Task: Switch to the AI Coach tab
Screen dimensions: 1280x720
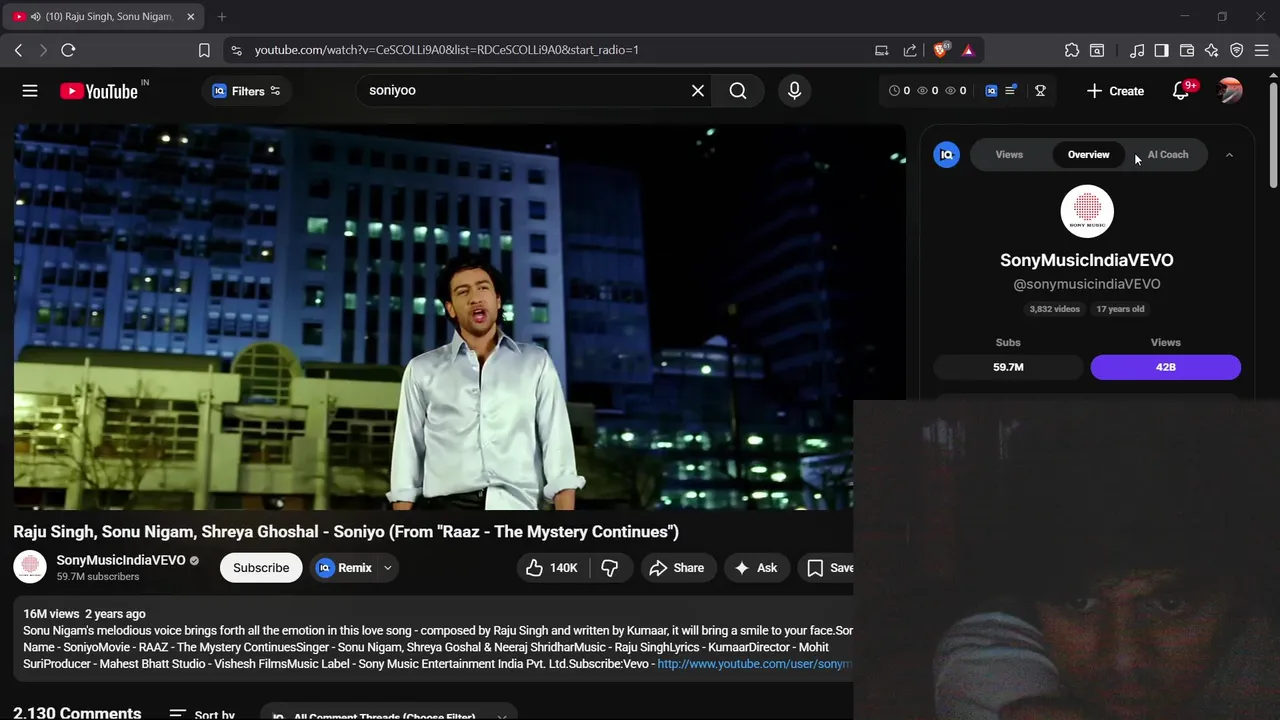Action: pos(1168,155)
